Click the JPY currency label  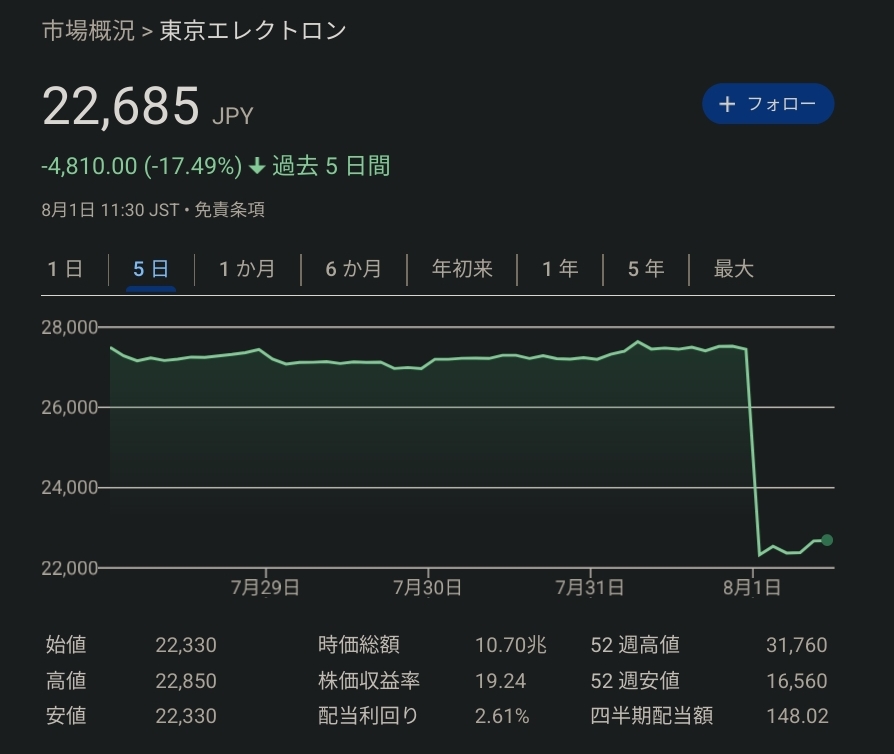233,116
